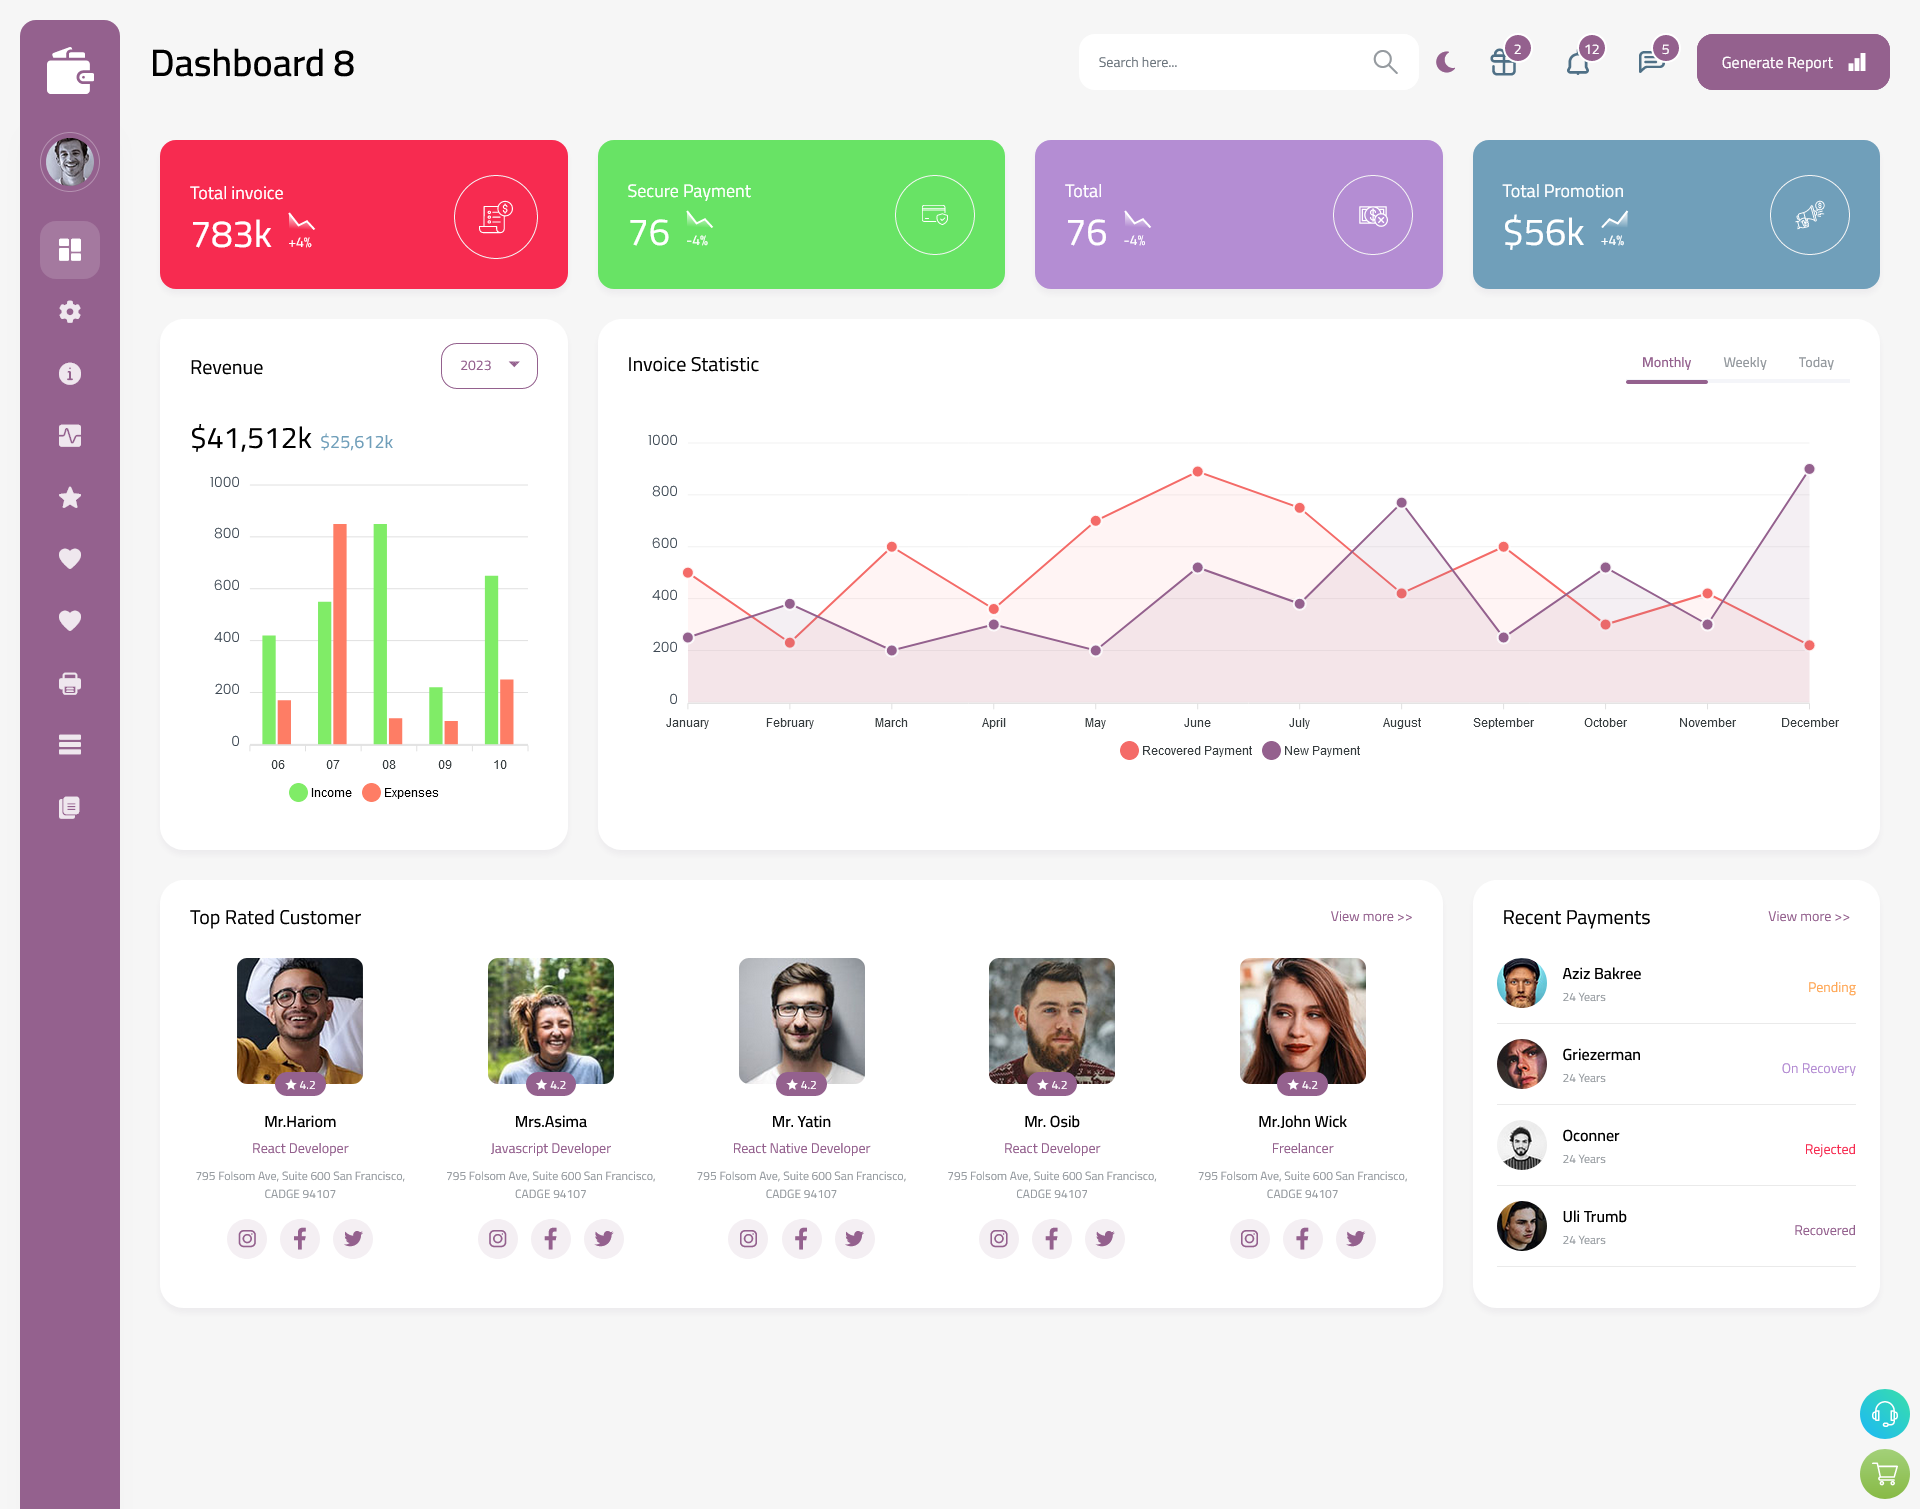1920x1509 pixels.
Task: Click the heart/liked icon in sidebar
Action: [69, 560]
